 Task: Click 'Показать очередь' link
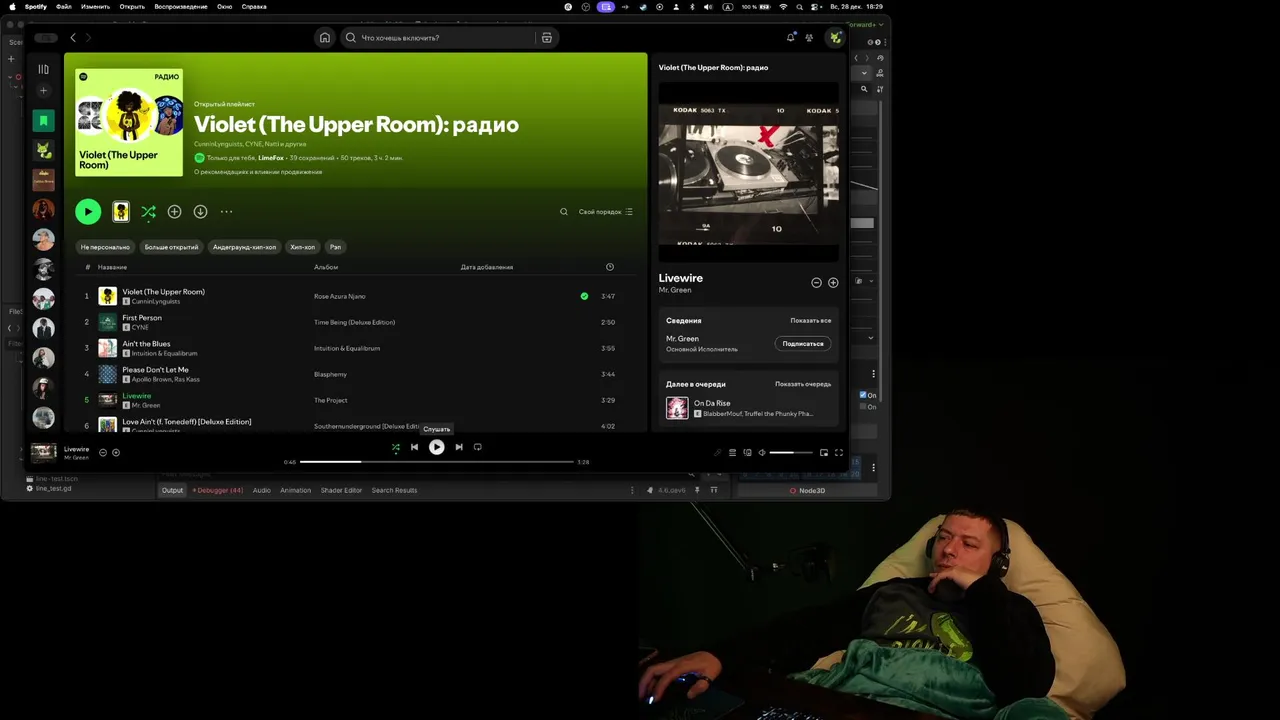click(803, 384)
